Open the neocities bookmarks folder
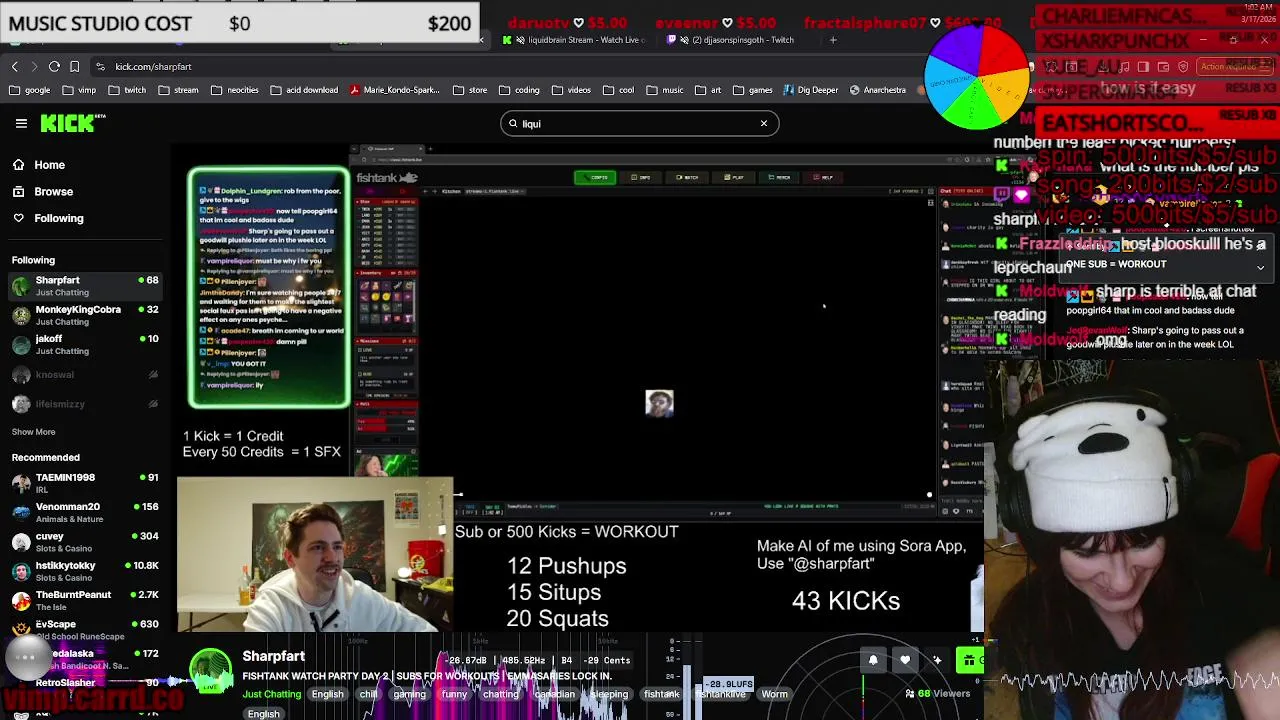This screenshot has width=1280, height=720. pyautogui.click(x=235, y=90)
